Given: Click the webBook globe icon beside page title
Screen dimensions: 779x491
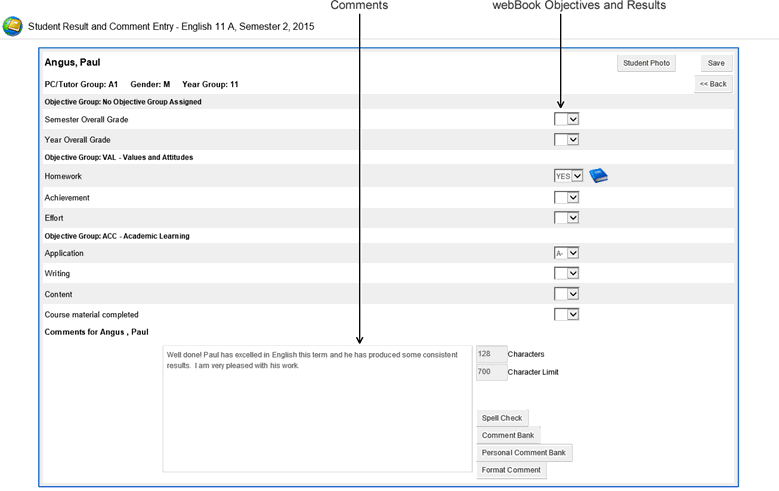Looking at the screenshot, I should (x=12, y=26).
